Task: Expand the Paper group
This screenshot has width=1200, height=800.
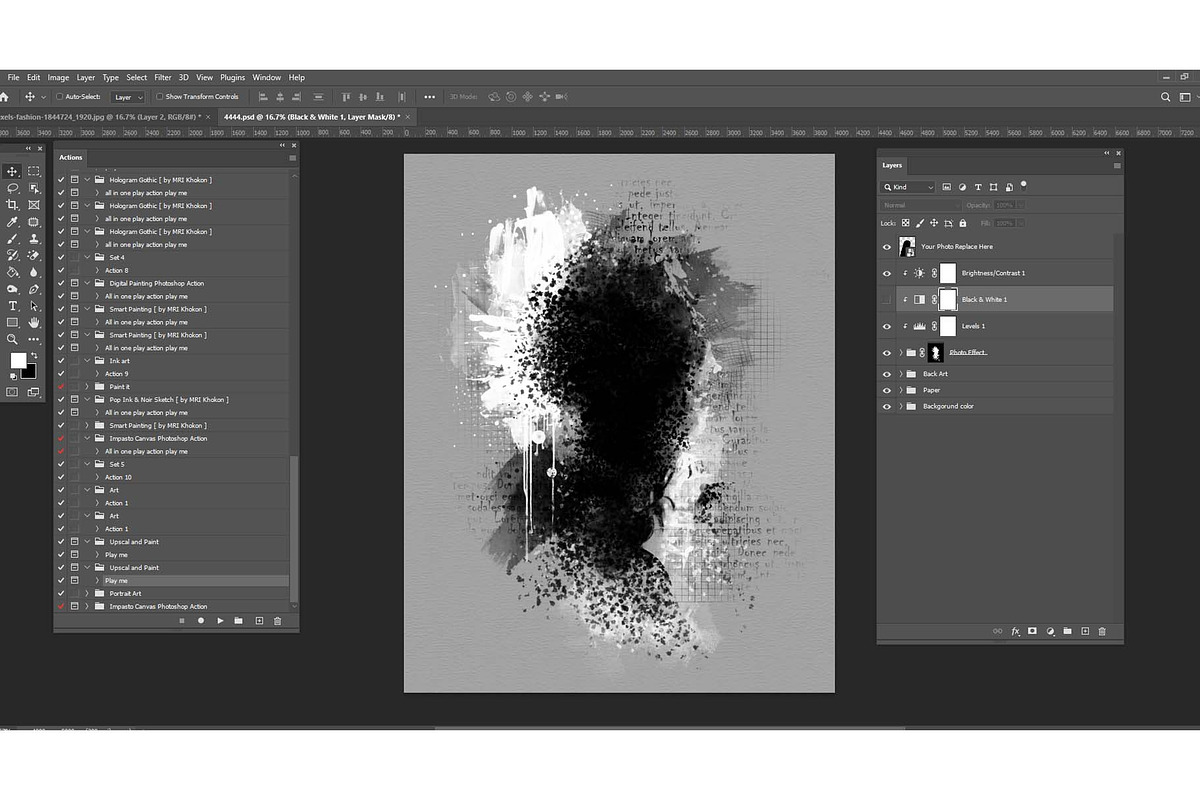Action: (901, 390)
